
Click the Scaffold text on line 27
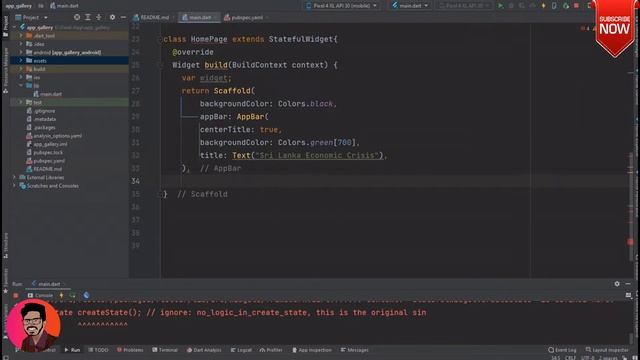[x=232, y=91]
